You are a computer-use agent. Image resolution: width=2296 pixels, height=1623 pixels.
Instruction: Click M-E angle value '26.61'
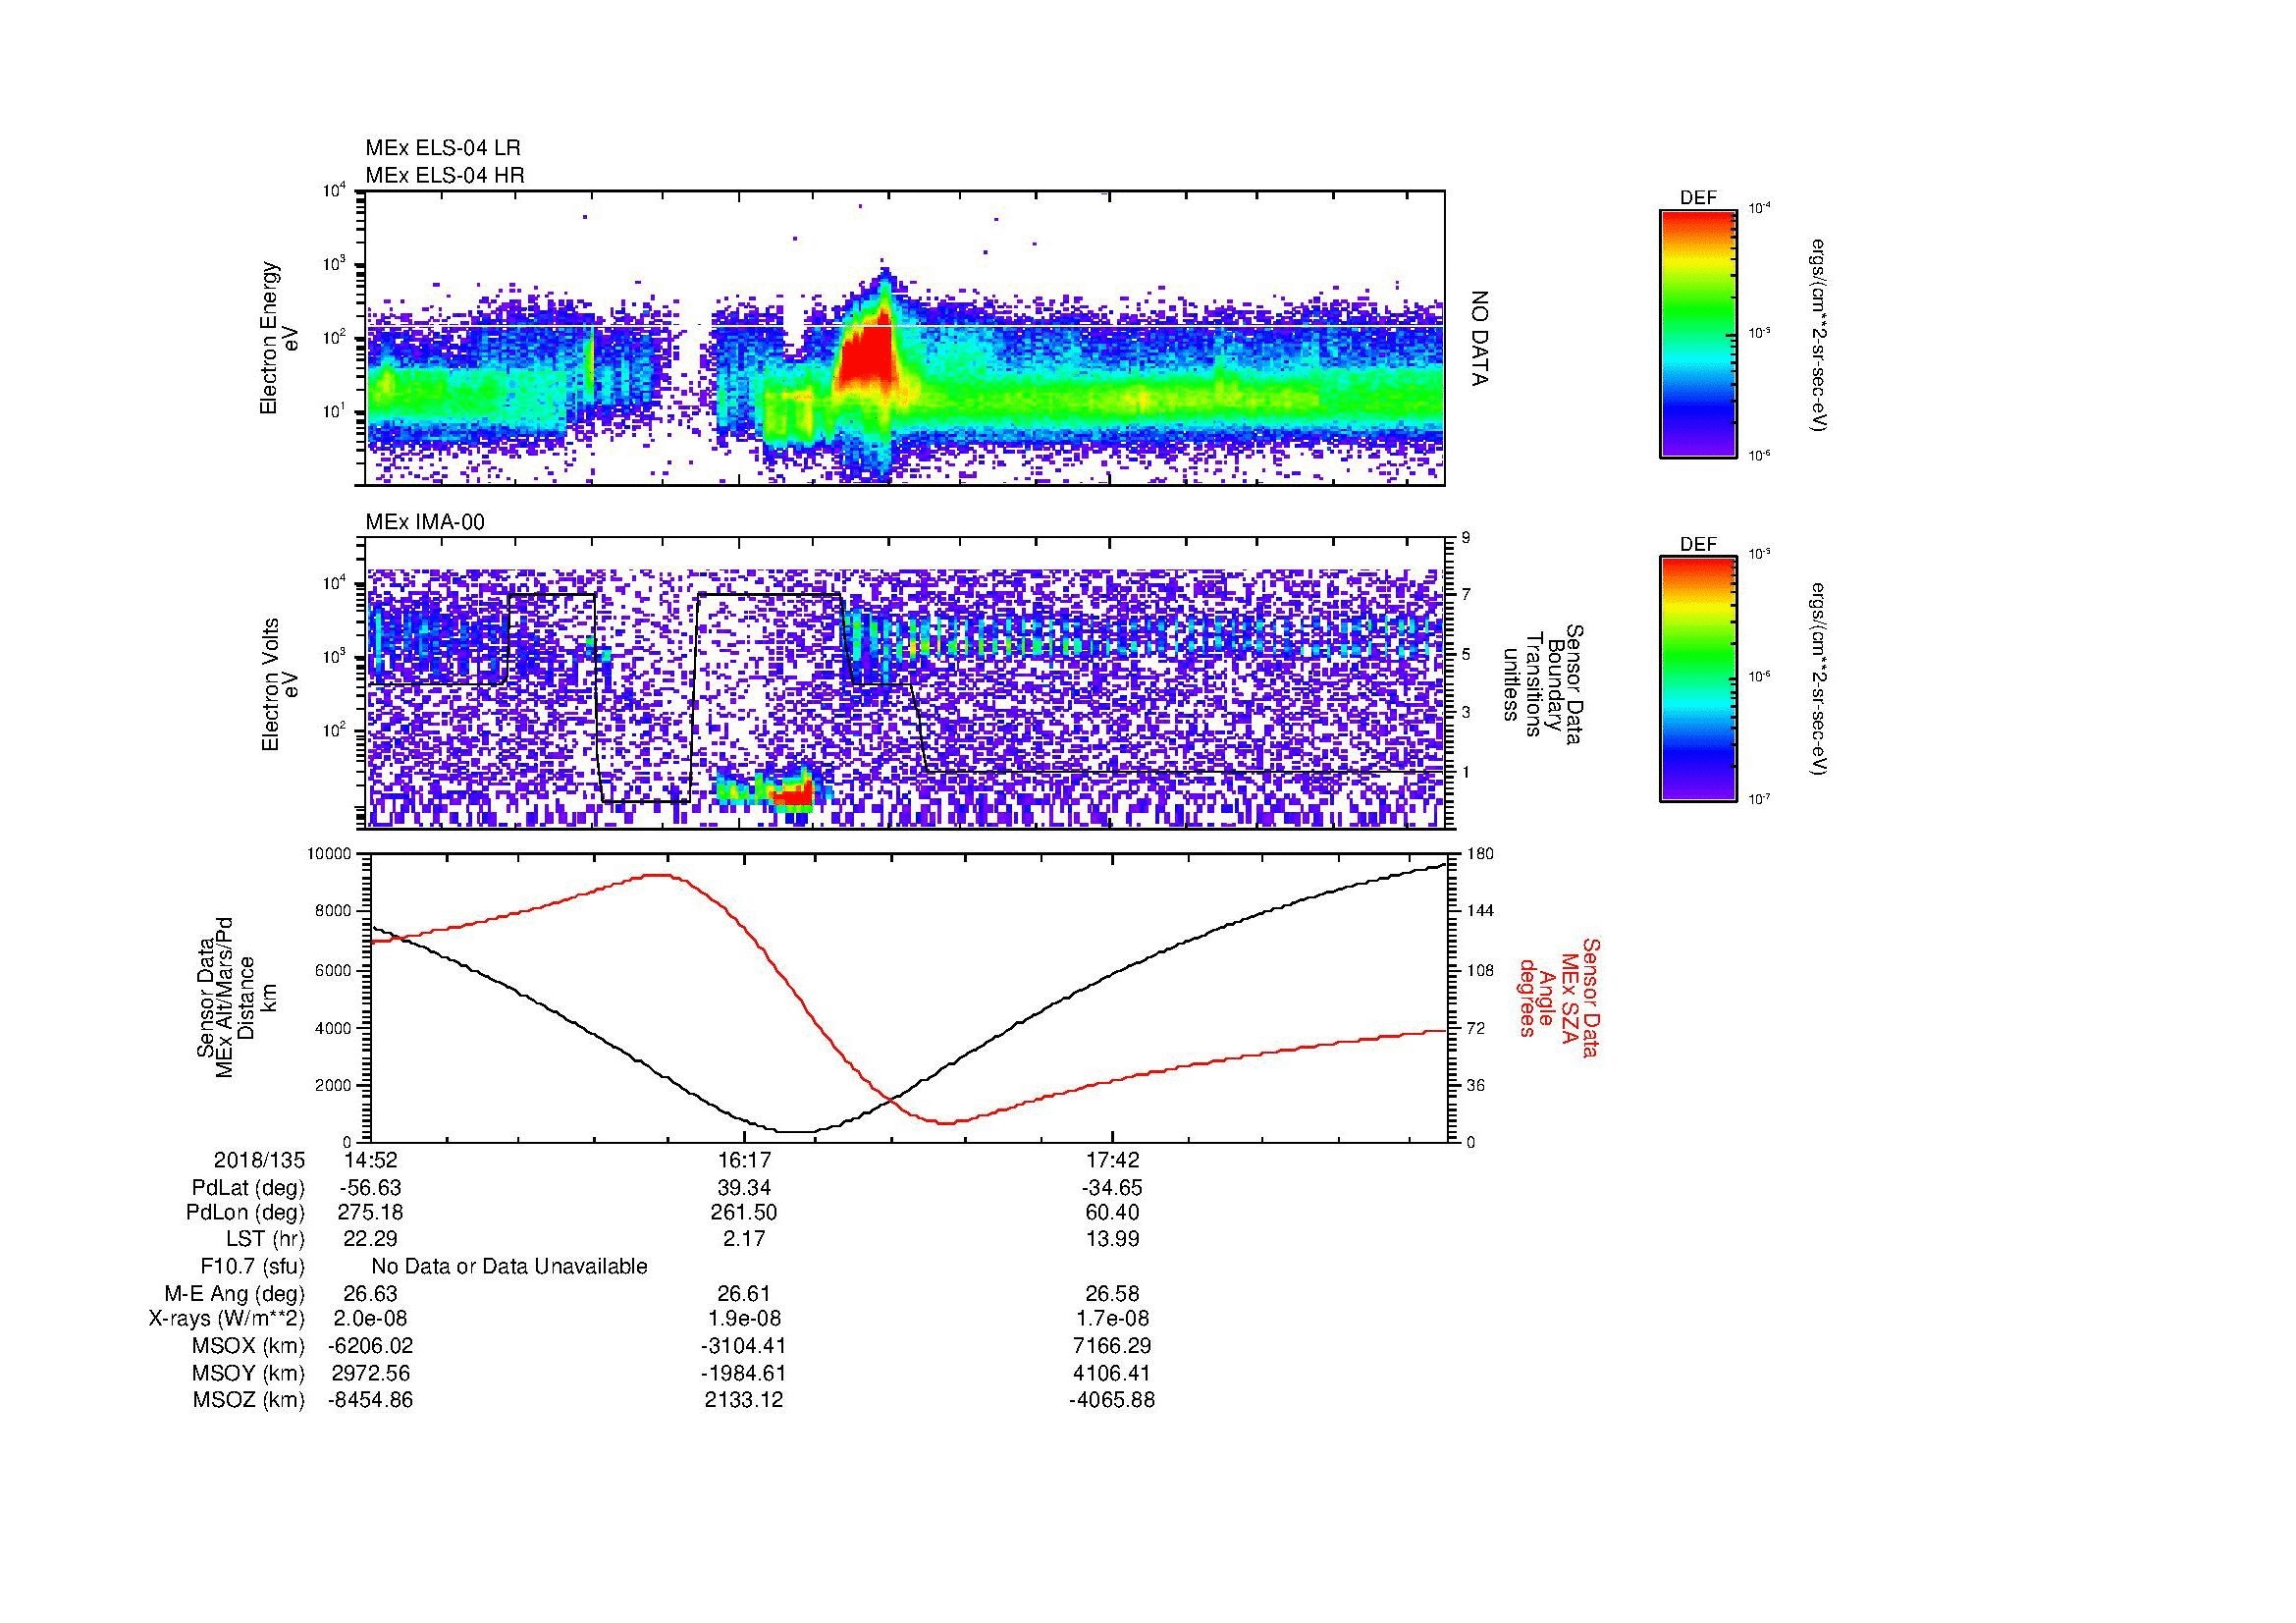pos(744,1294)
